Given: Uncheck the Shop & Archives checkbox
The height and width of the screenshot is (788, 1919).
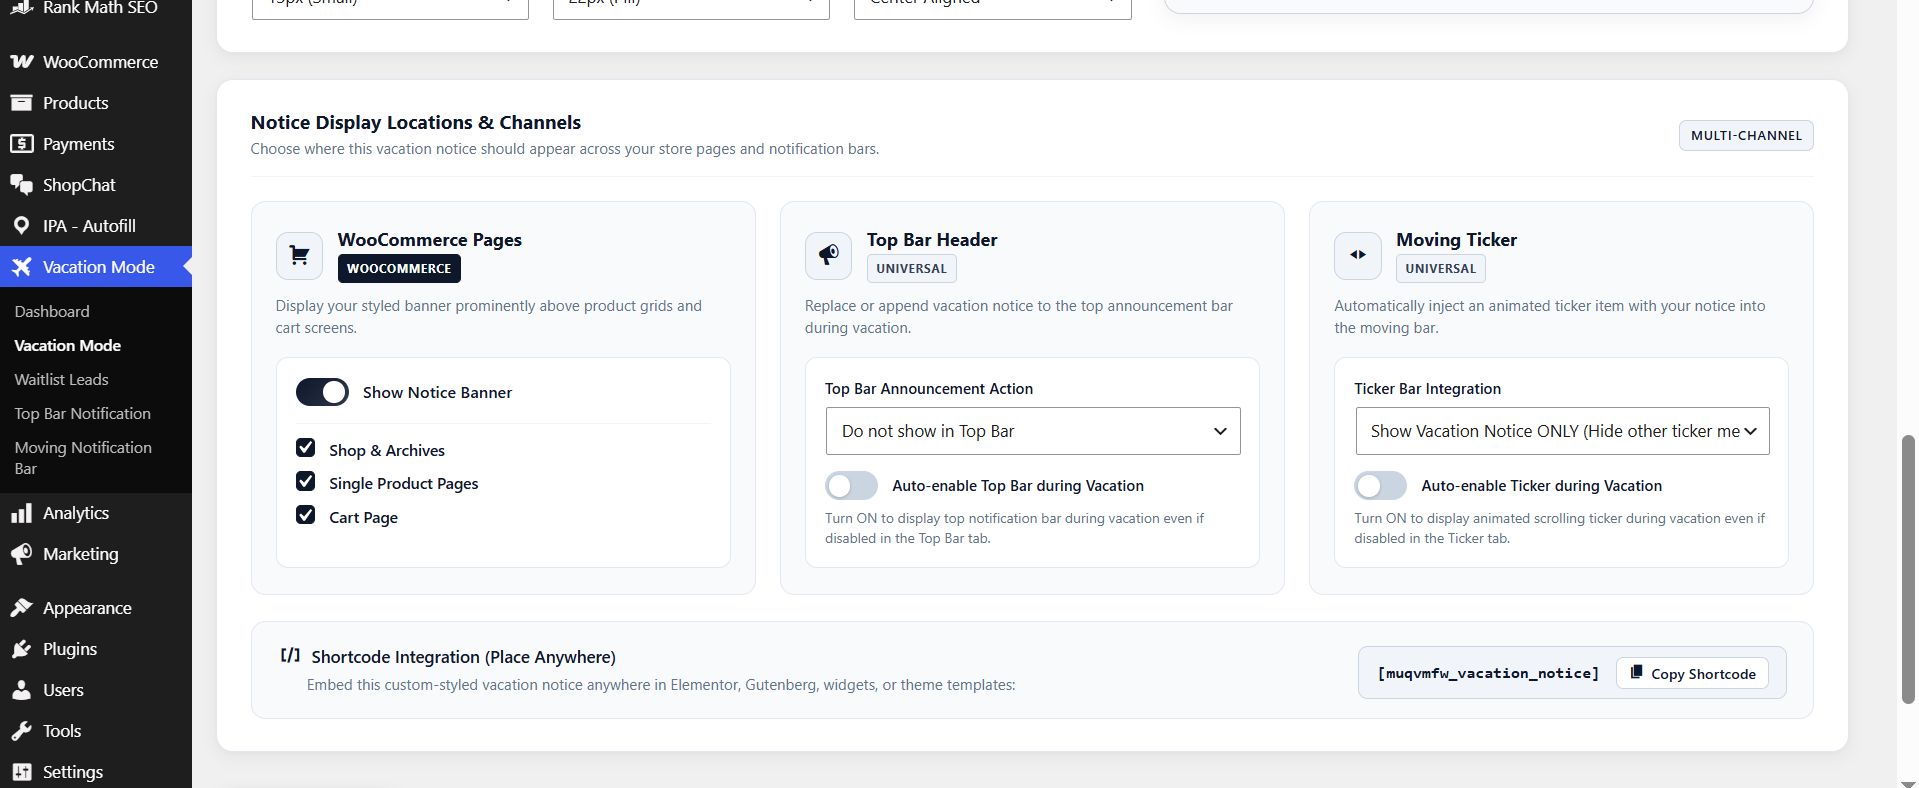Looking at the screenshot, I should pos(306,448).
